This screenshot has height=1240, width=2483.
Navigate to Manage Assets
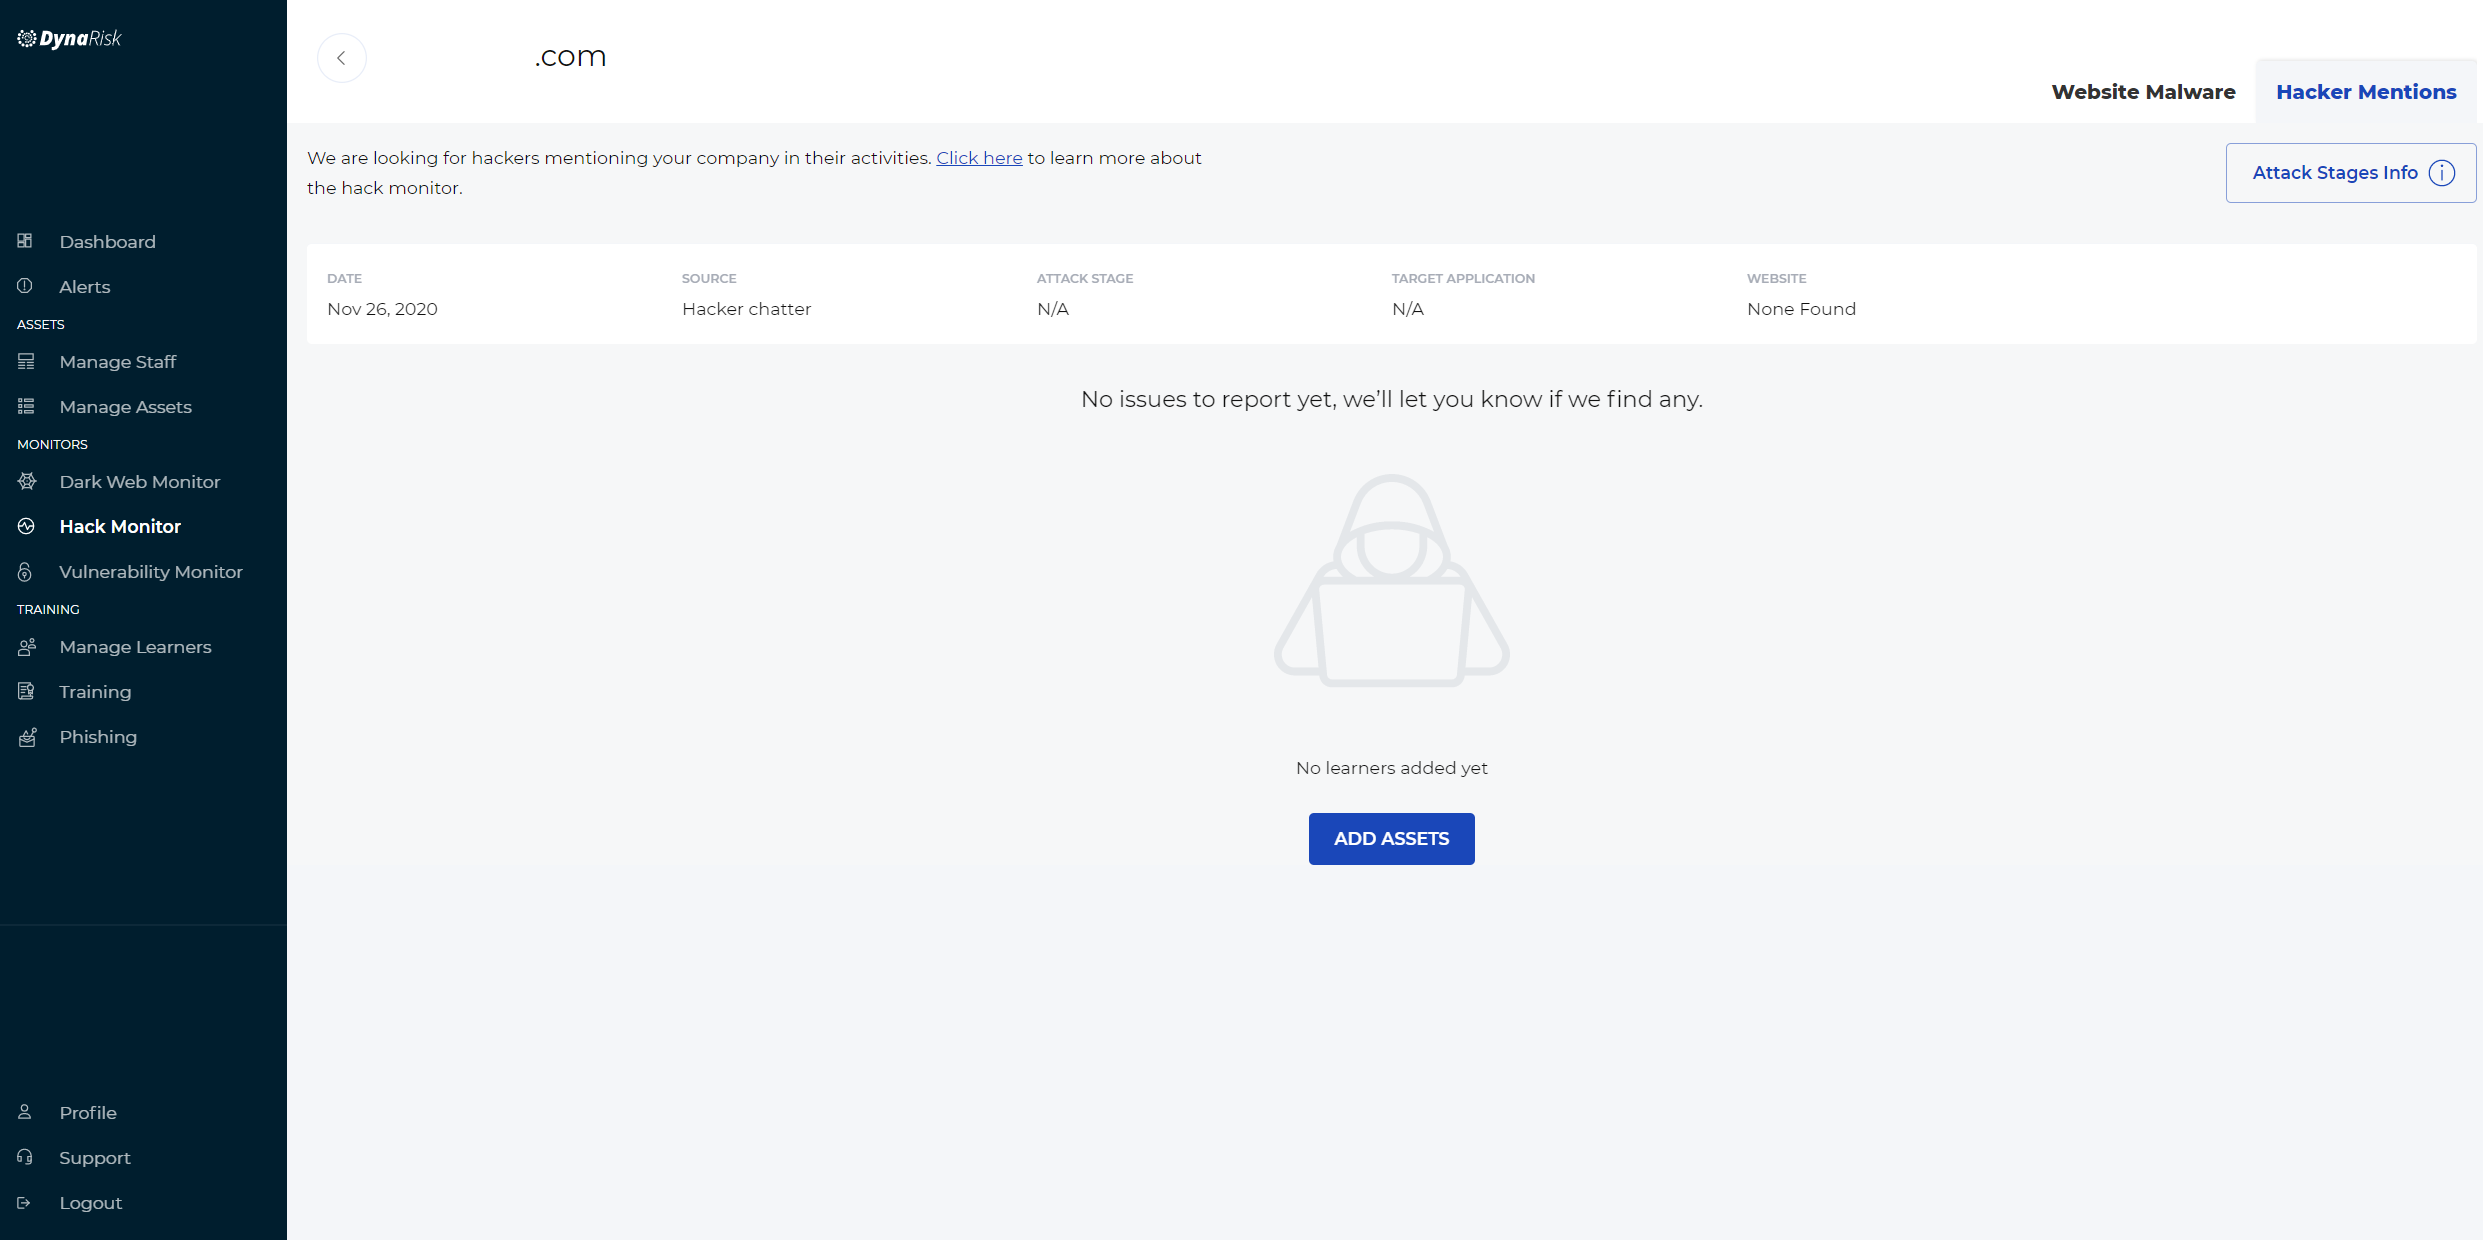(x=125, y=407)
